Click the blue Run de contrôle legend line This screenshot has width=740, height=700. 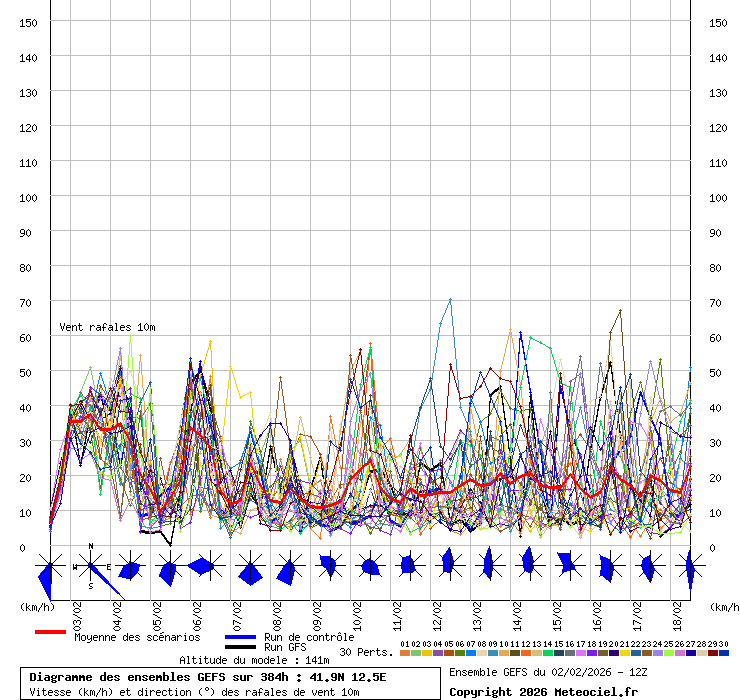(240, 637)
